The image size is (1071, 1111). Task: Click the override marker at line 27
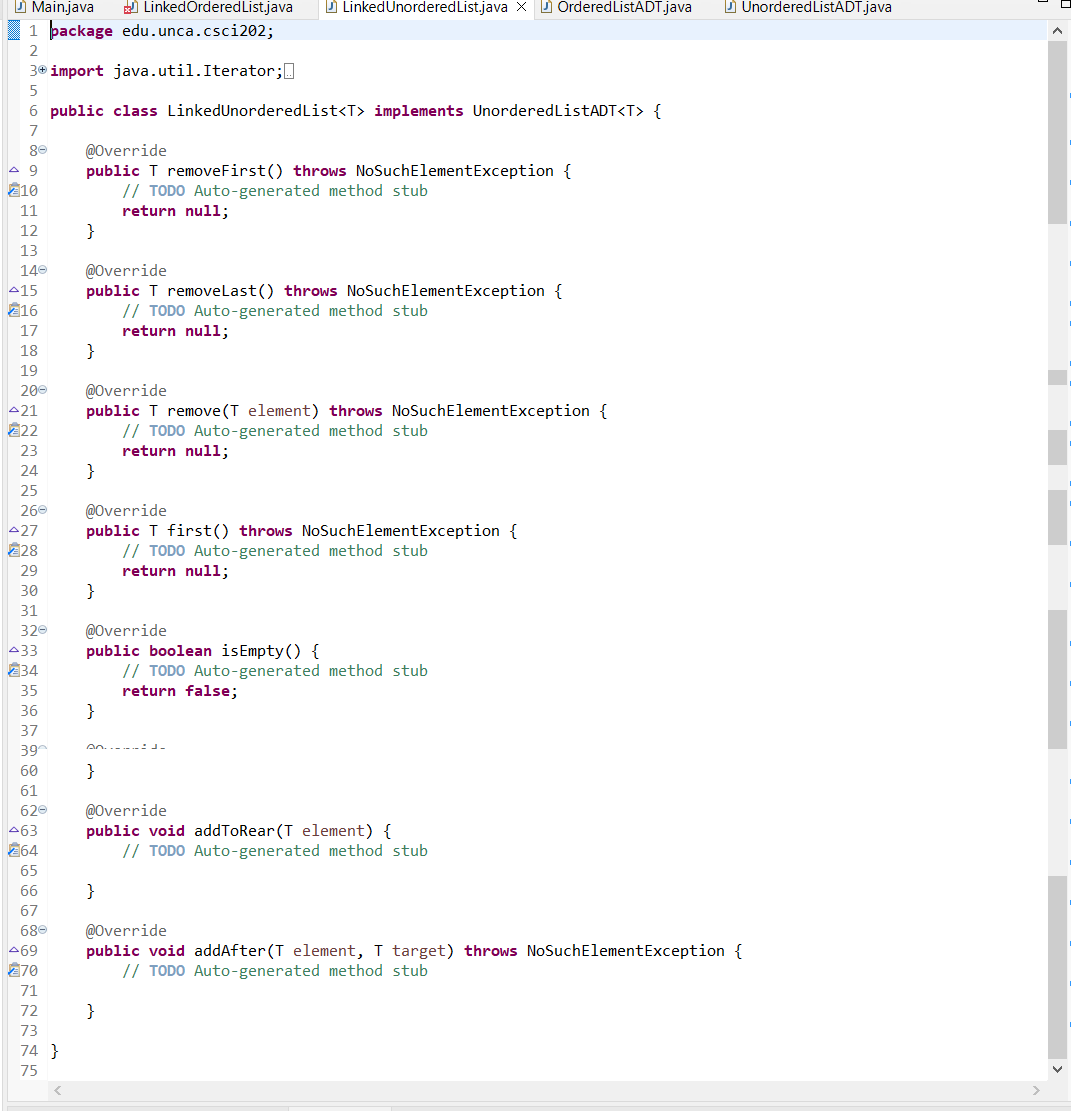13,530
